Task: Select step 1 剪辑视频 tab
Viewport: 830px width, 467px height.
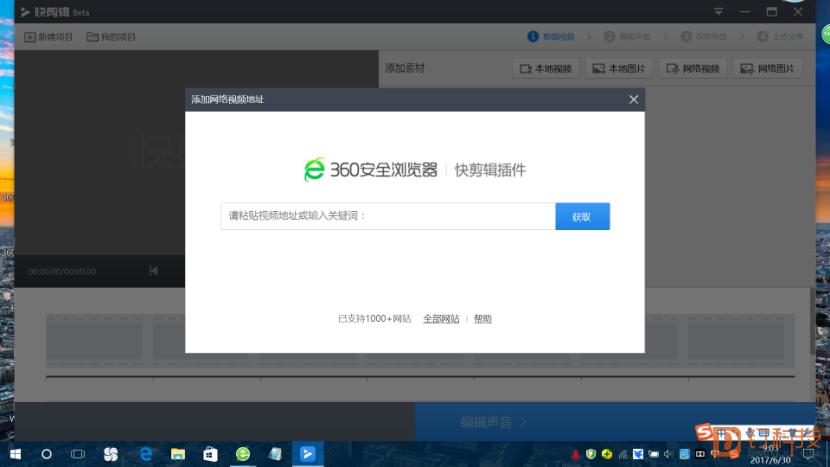Action: tap(551, 36)
